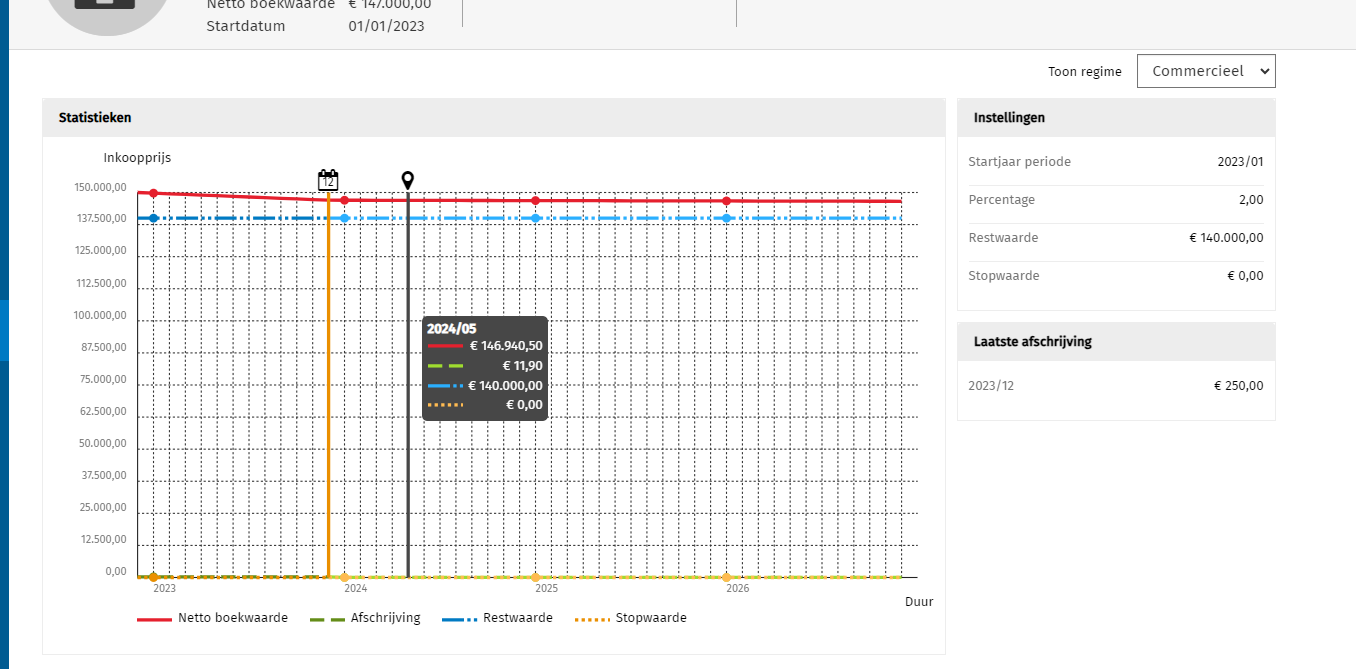This screenshot has height=669, width=1356.
Task: Click the orange Stopwaarde point at 2026
Action: (x=727, y=577)
